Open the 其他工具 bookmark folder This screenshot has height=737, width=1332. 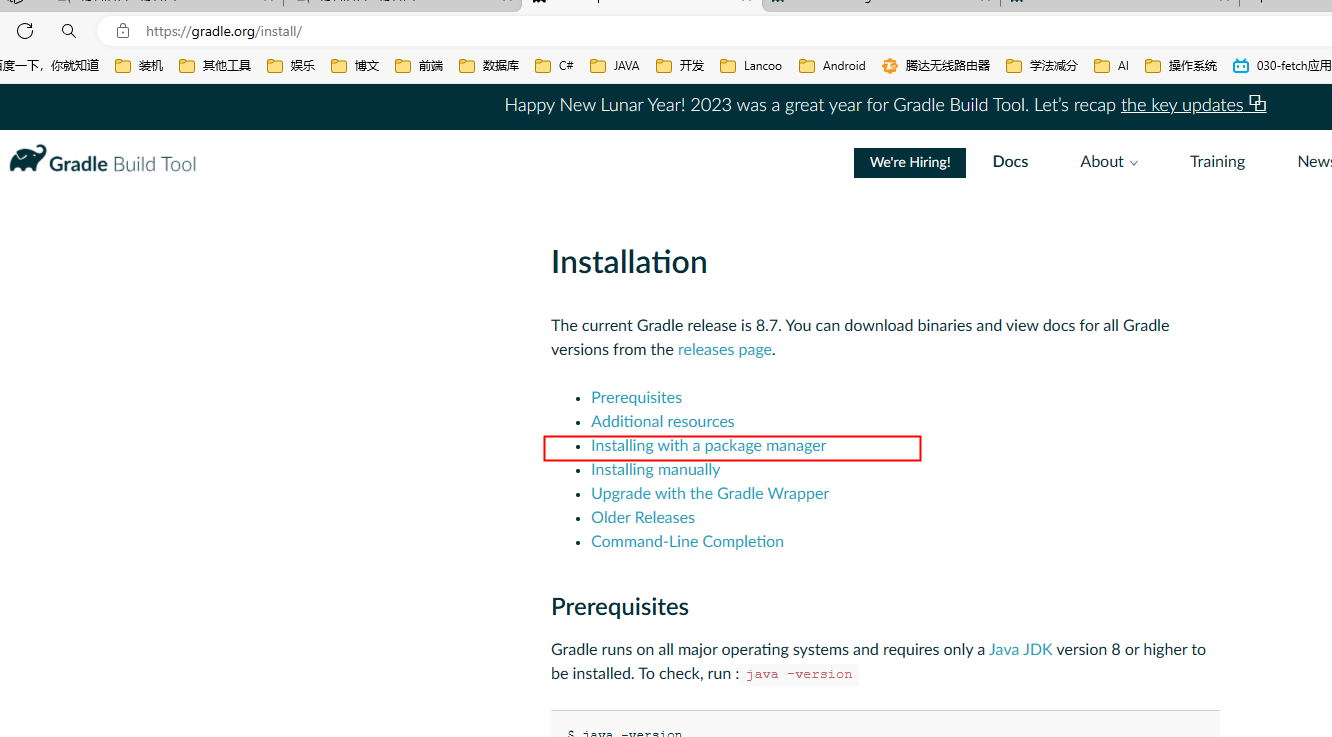click(215, 66)
